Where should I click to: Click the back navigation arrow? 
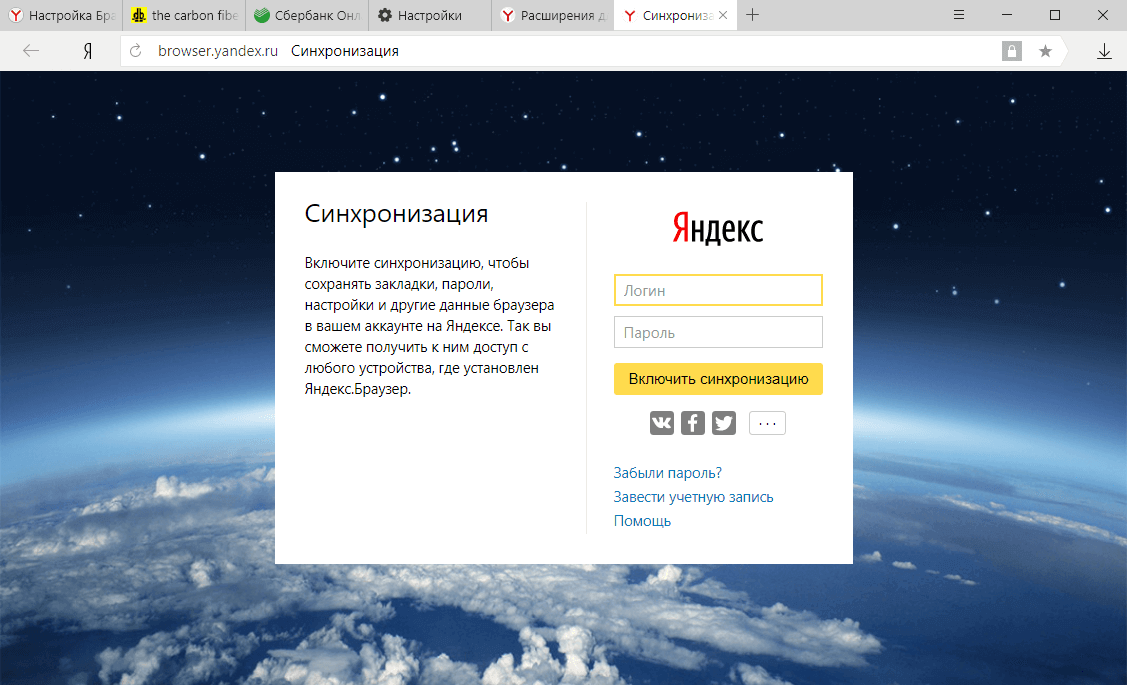(31, 51)
